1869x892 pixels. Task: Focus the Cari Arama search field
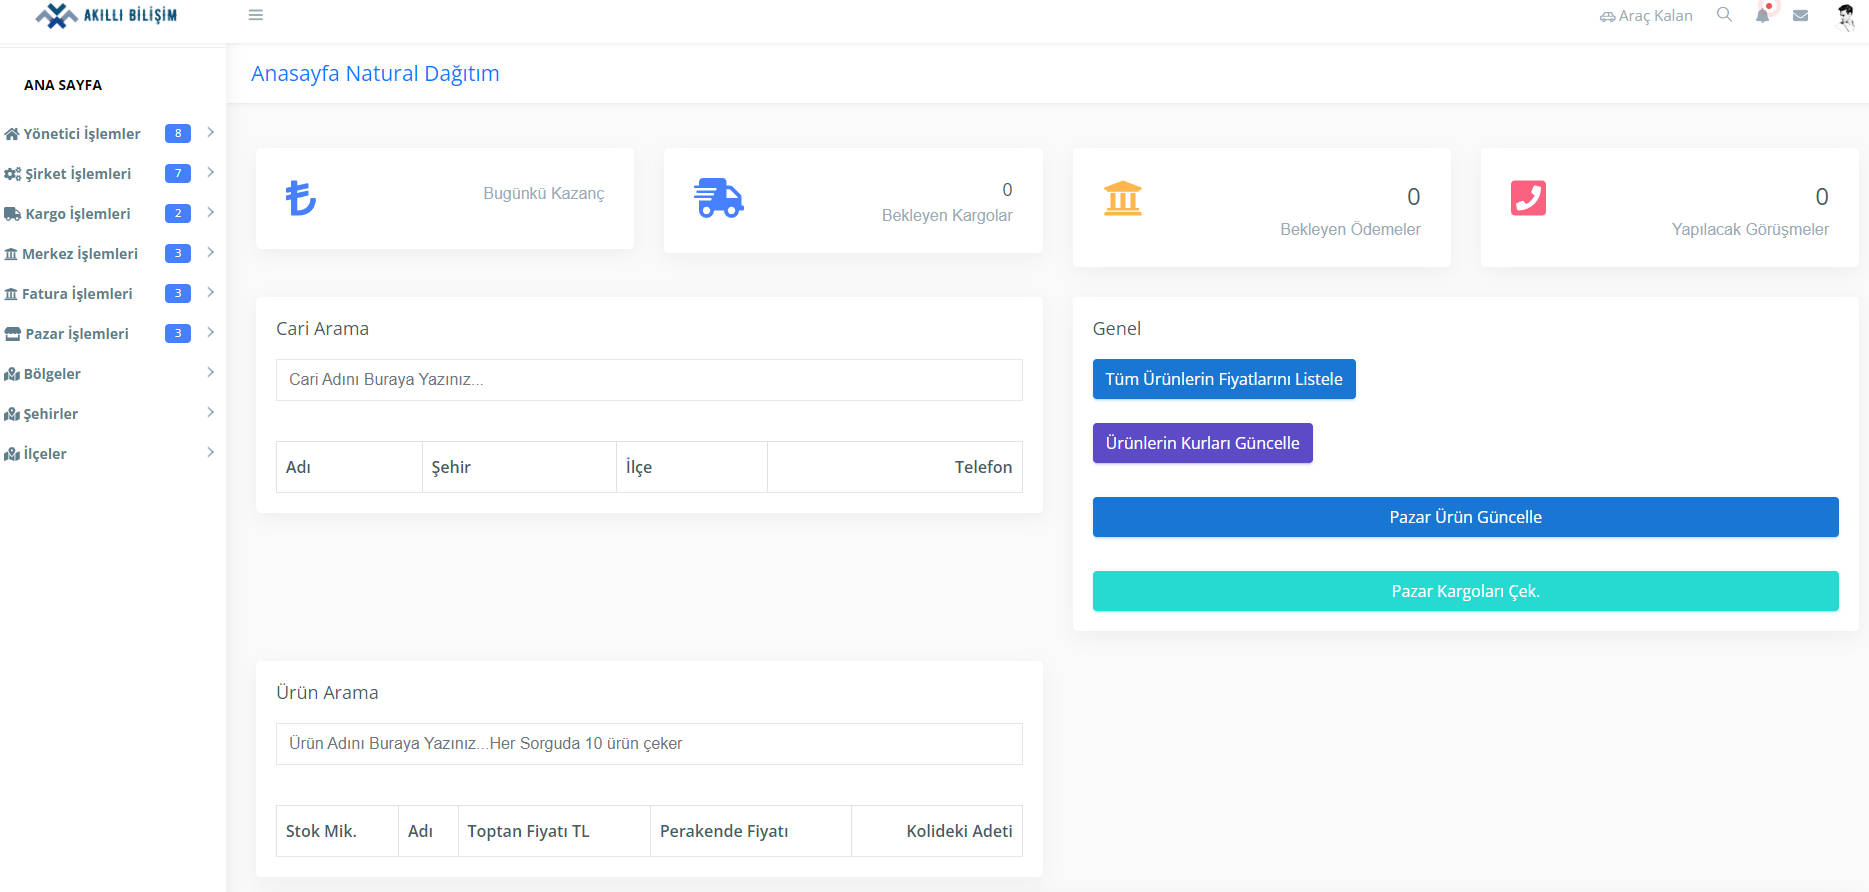649,380
